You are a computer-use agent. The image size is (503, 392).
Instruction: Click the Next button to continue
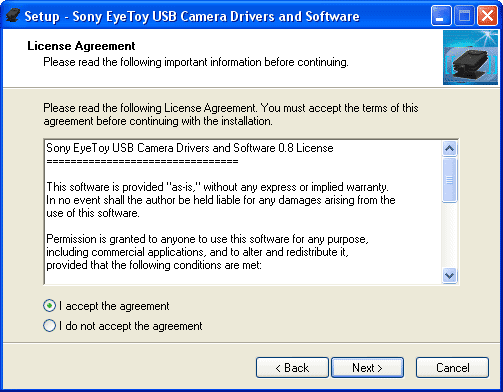[x=367, y=368]
